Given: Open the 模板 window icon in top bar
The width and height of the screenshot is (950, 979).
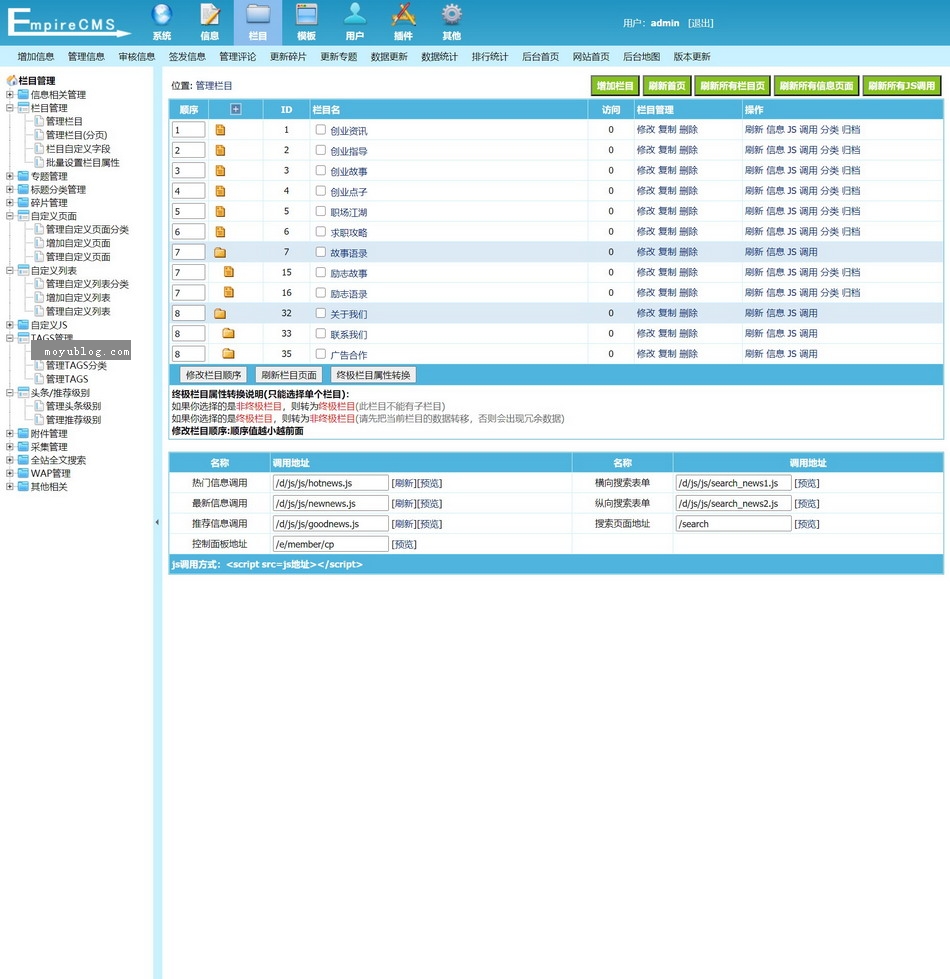Looking at the screenshot, I should [306, 14].
